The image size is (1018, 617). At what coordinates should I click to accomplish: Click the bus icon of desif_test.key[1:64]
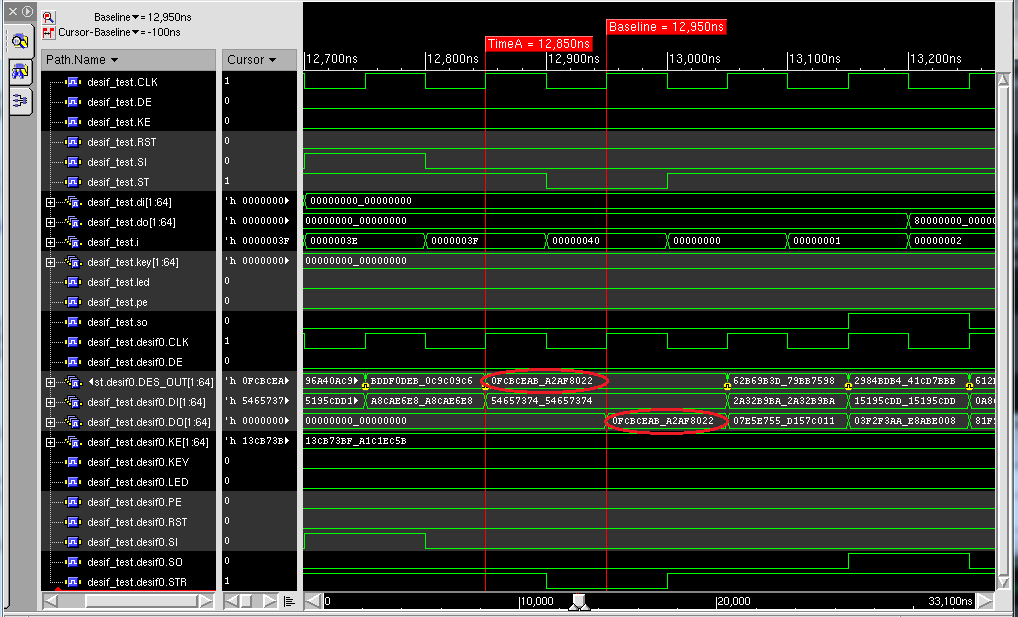(x=72, y=262)
